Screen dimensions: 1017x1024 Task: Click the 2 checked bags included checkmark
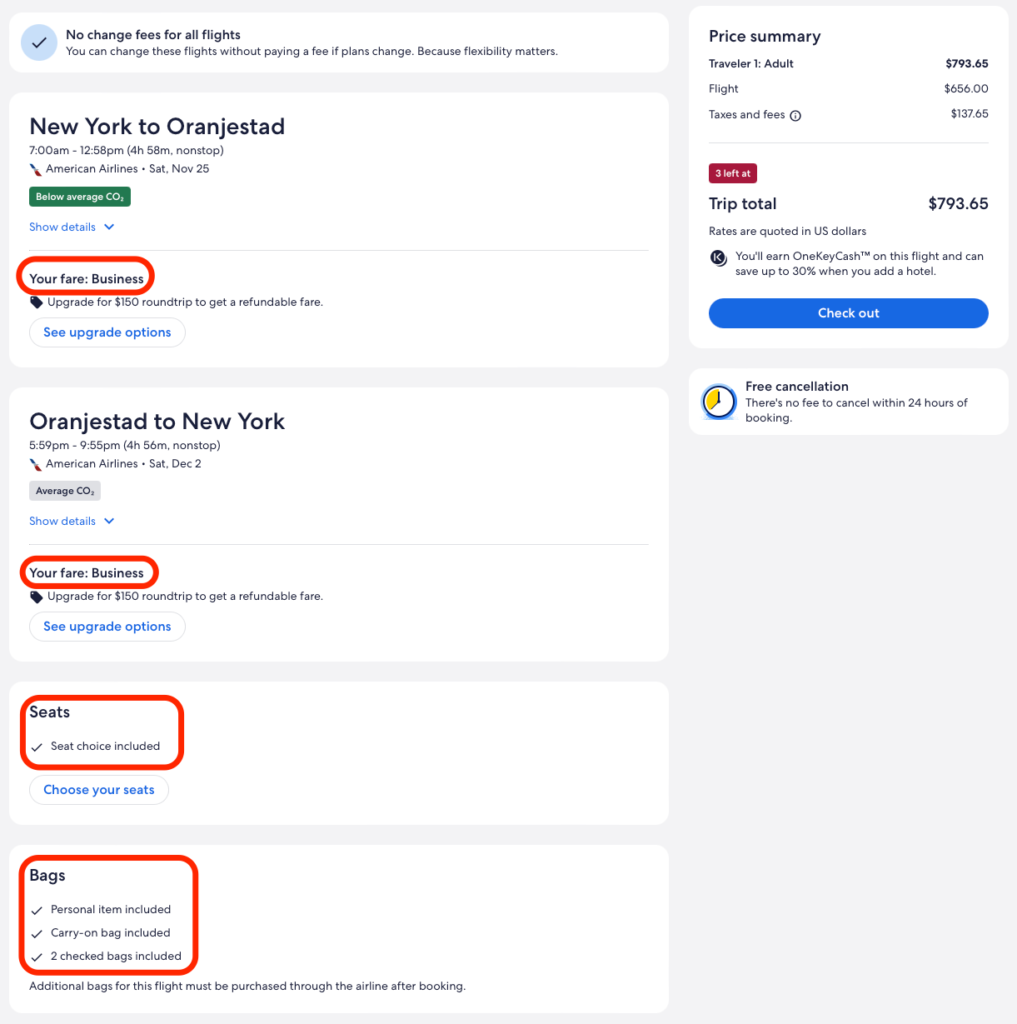(37, 957)
